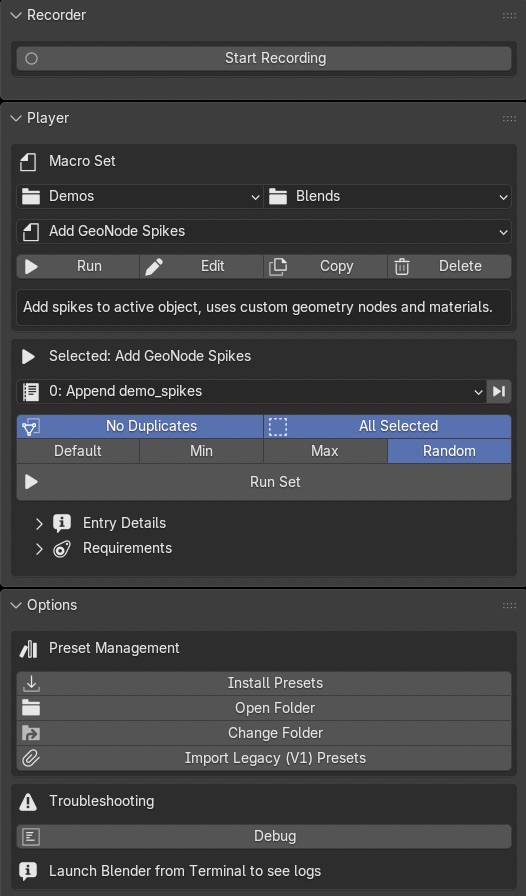
Task: Click the pencil icon on Edit
Action: [154, 266]
